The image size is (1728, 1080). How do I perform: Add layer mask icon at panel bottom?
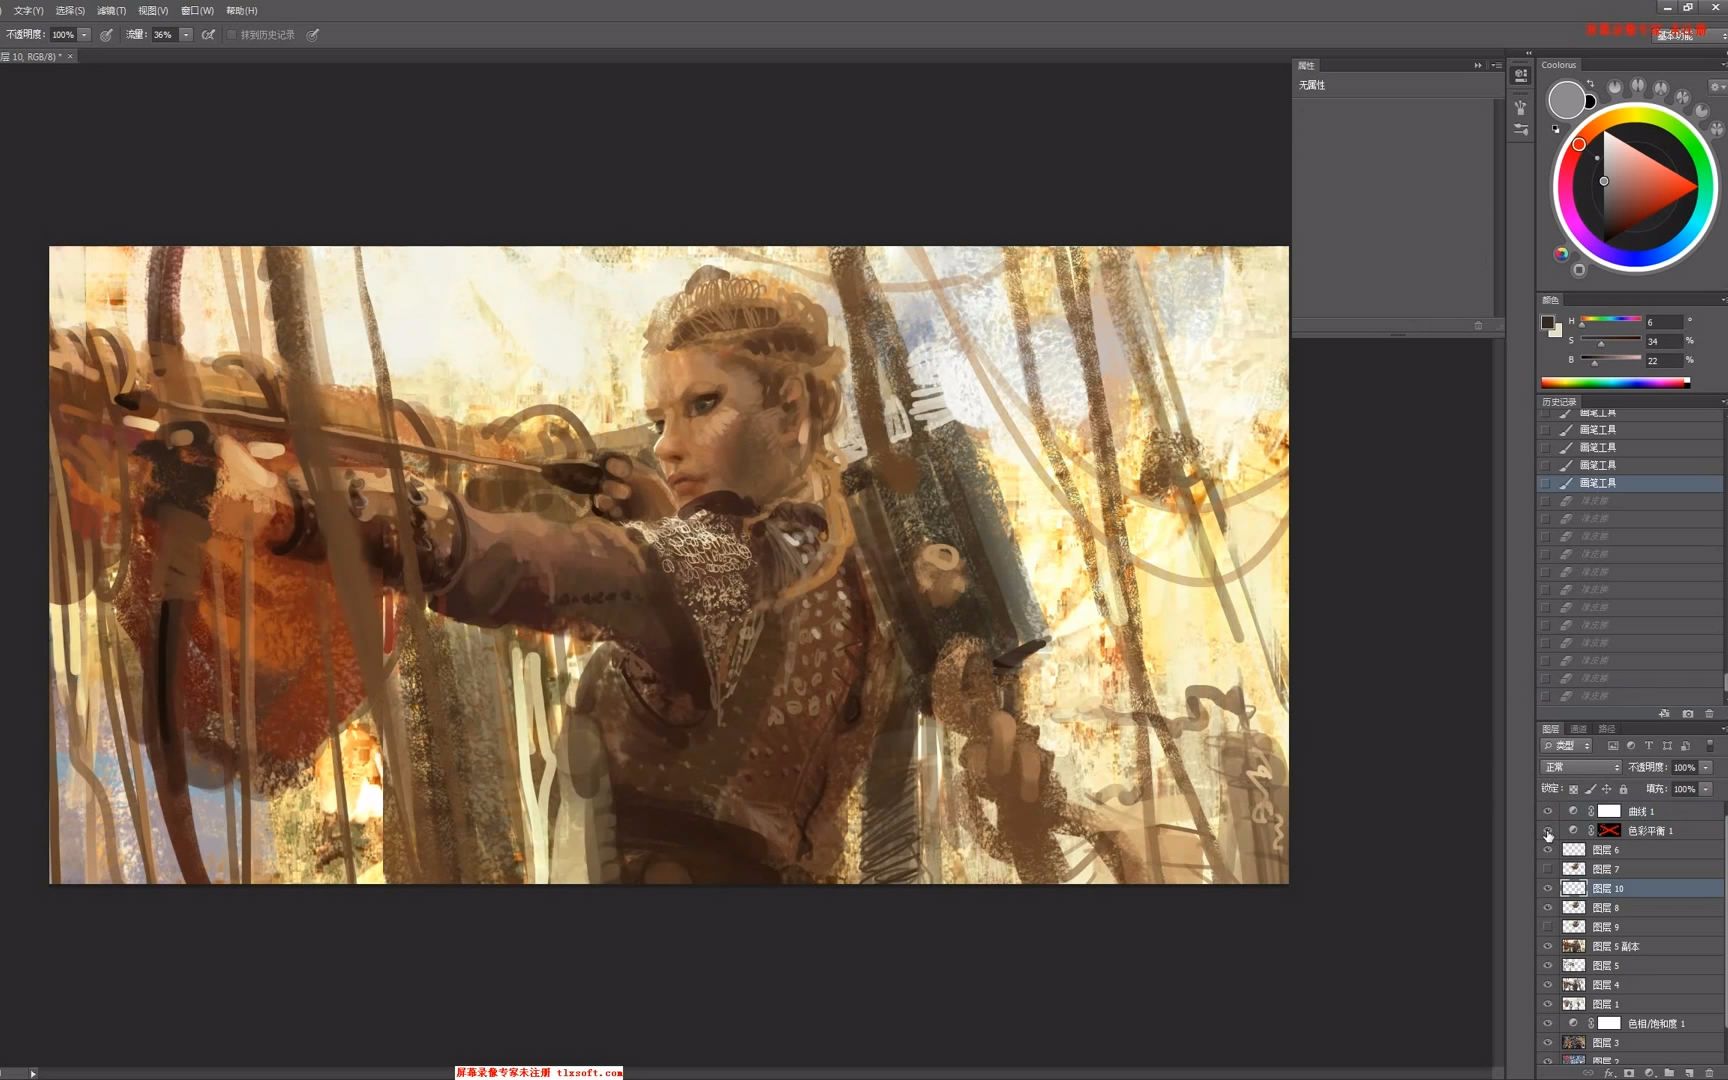coord(1629,1073)
